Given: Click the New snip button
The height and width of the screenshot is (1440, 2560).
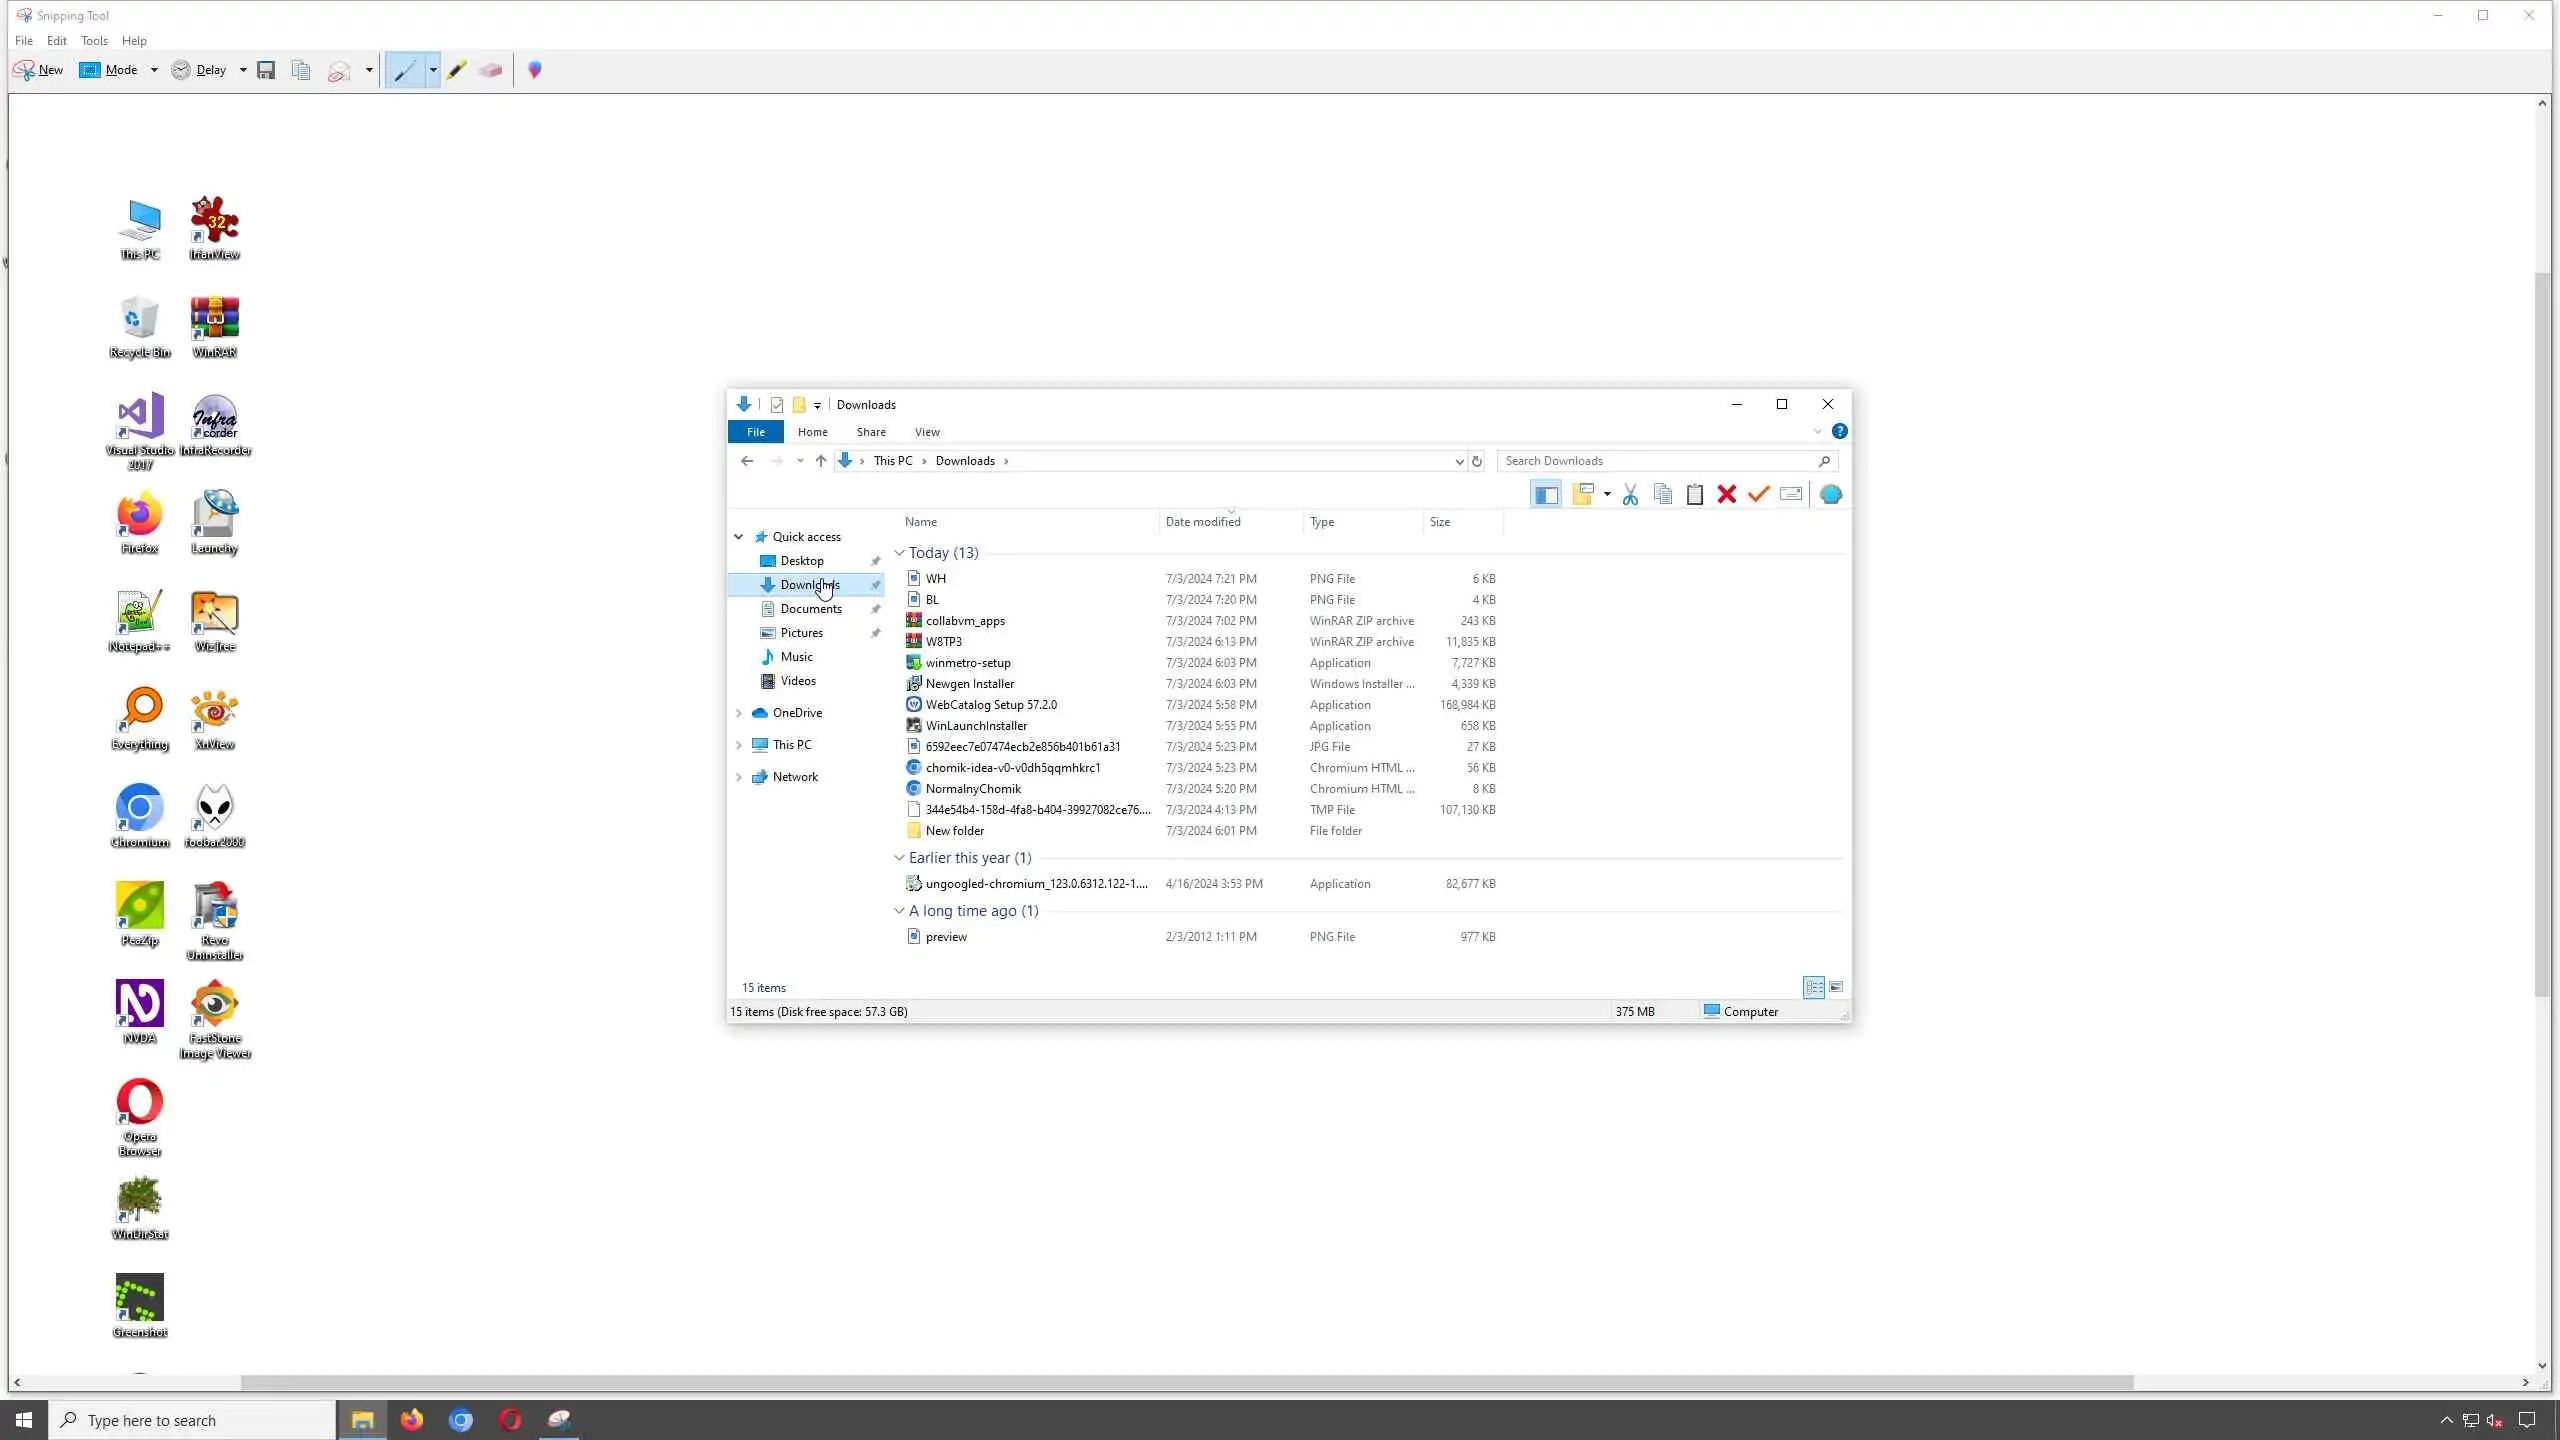Looking at the screenshot, I should pos(38,70).
